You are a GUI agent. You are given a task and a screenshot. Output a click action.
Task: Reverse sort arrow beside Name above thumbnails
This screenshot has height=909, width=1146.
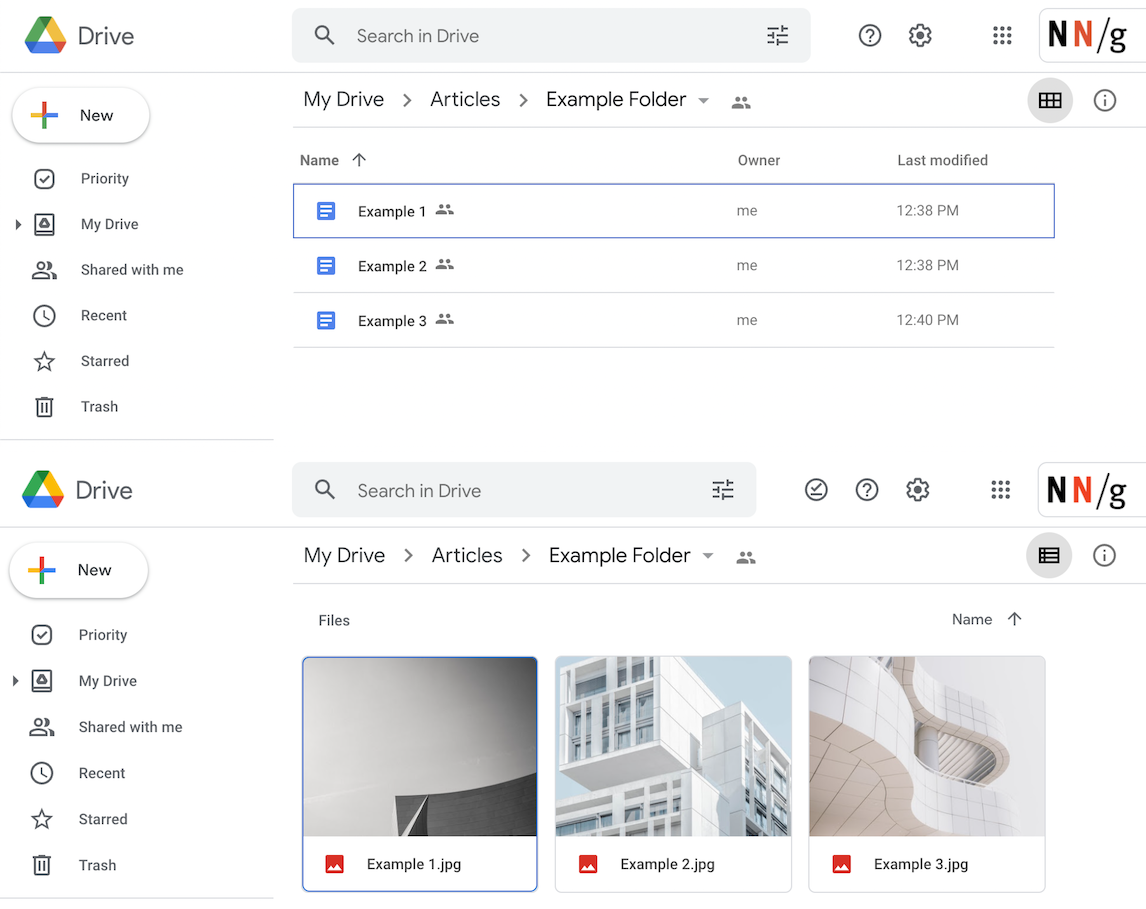(x=1015, y=620)
